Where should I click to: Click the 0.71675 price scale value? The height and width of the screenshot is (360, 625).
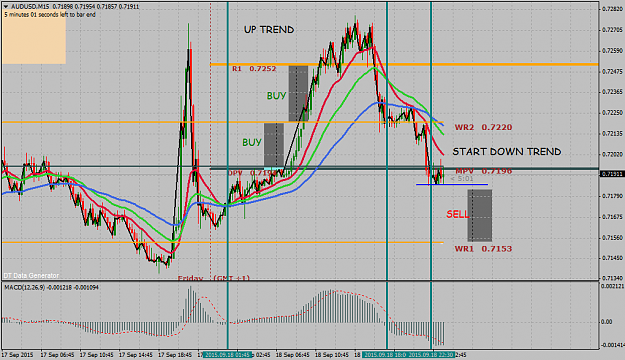pos(612,217)
